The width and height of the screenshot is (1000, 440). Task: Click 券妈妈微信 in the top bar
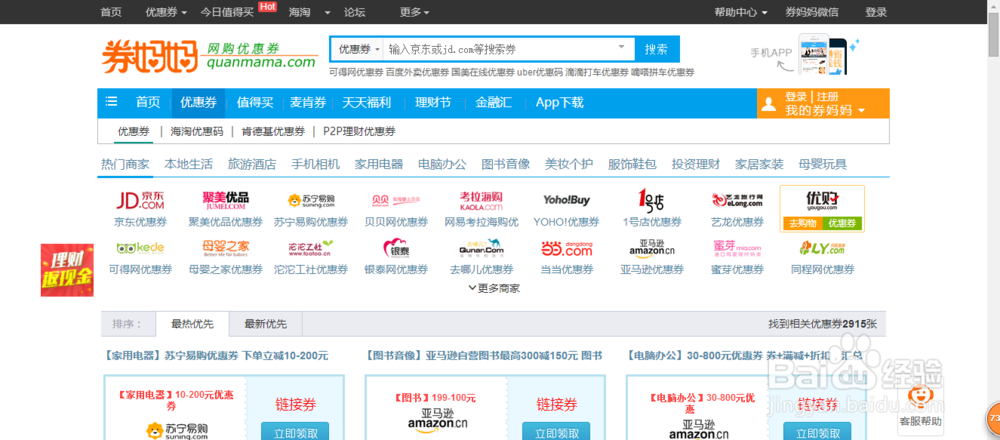(812, 12)
